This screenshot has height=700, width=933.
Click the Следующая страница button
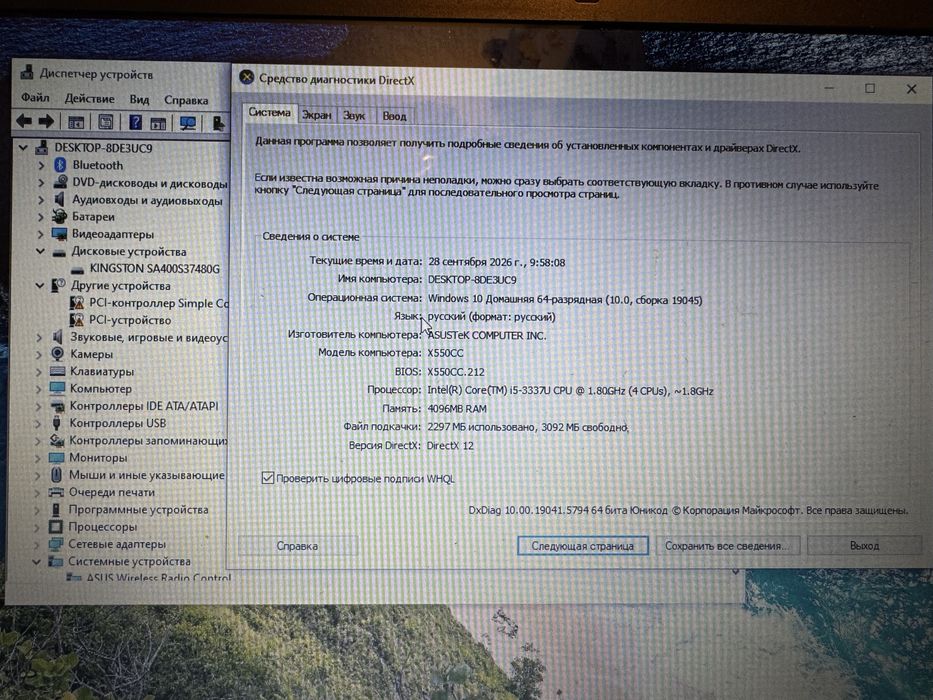[x=583, y=546]
